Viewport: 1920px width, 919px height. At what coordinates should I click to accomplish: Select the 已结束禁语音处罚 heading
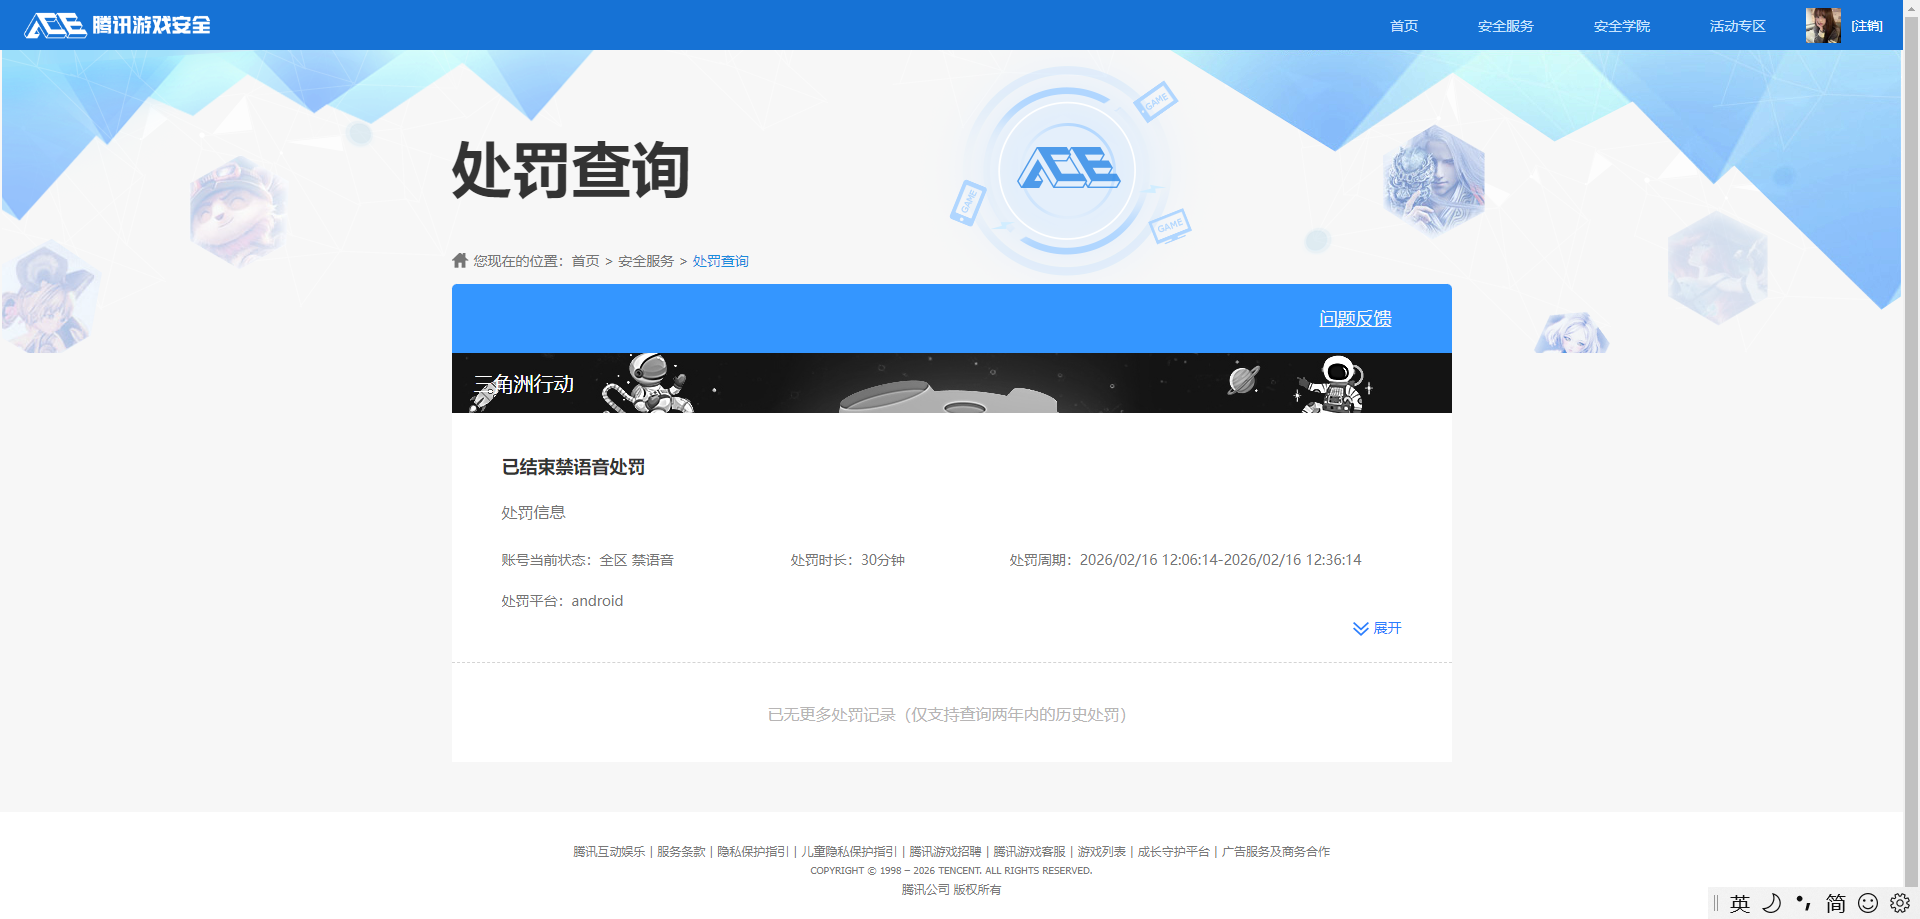tap(573, 467)
